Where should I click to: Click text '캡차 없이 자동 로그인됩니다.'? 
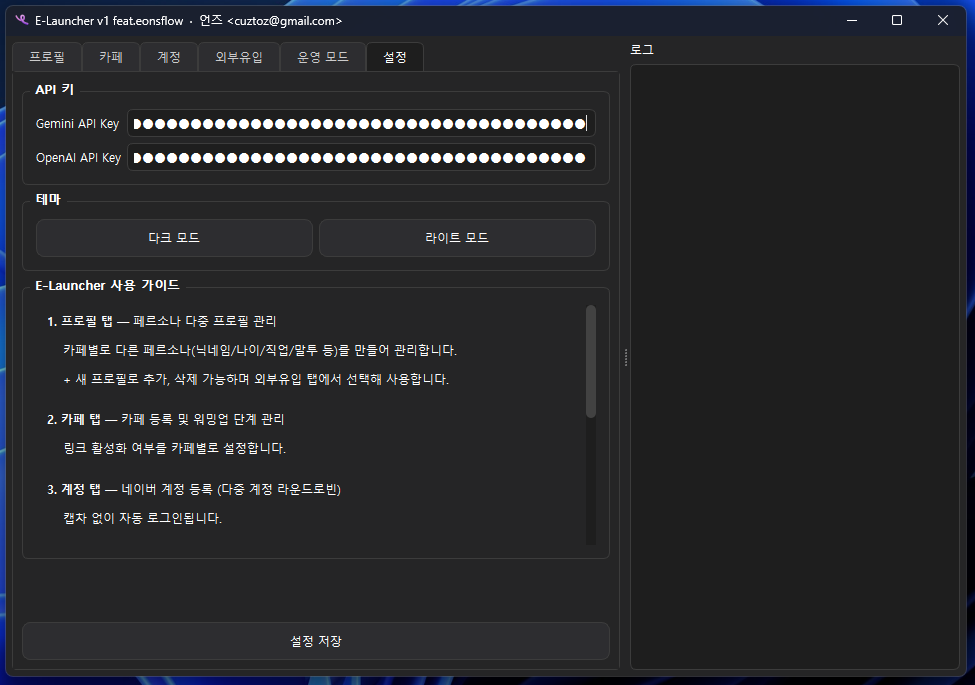coord(142,518)
